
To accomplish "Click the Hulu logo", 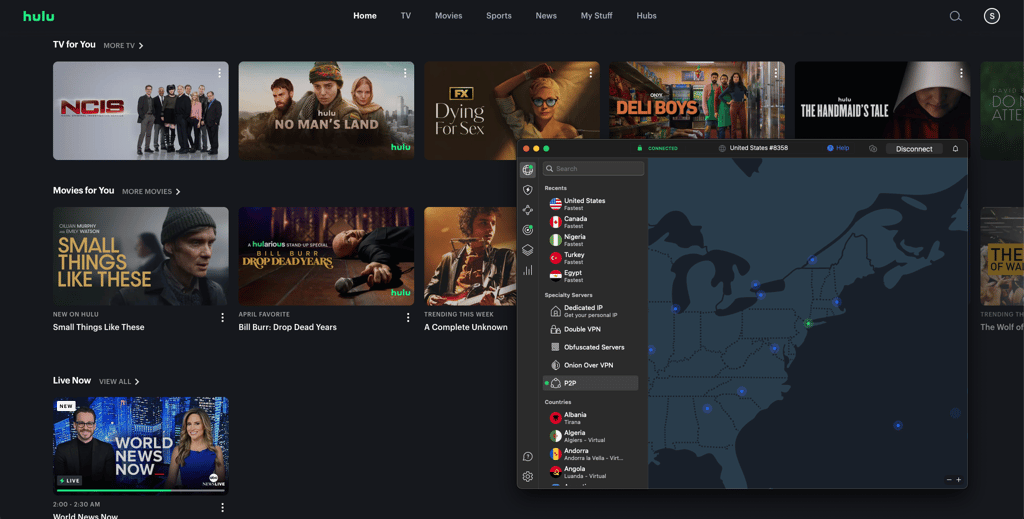I will point(39,16).
